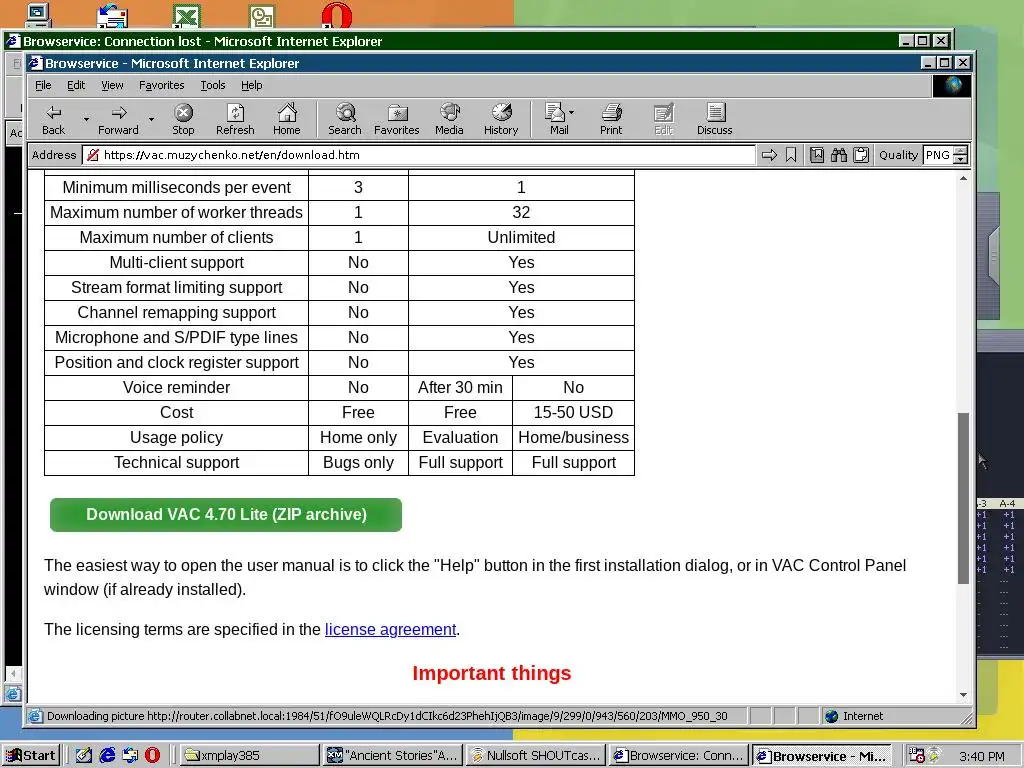Click the "Bugs only" support cell
Screen dimensions: 1024x768
(x=358, y=462)
